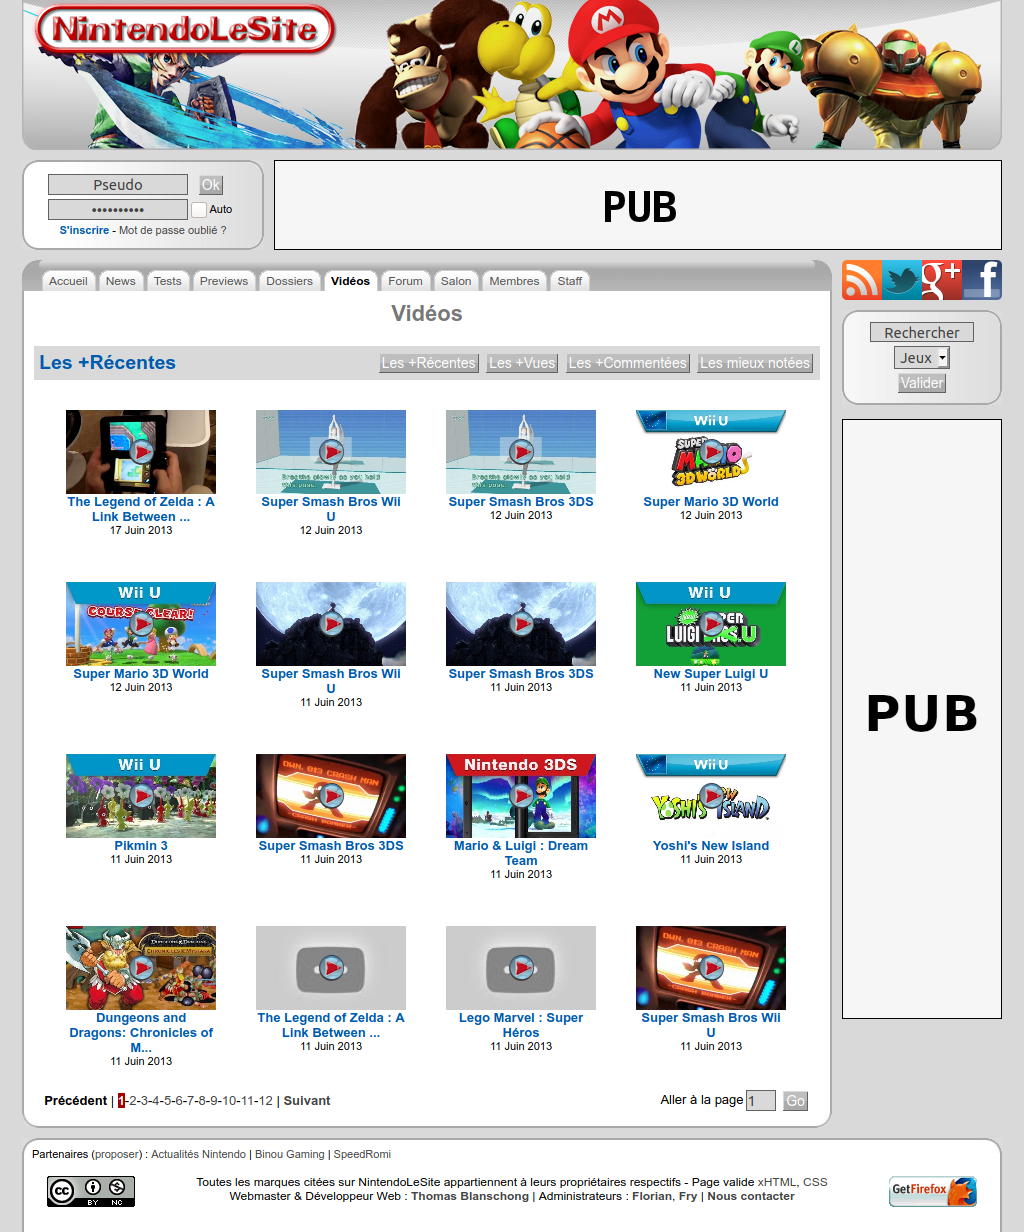The width and height of the screenshot is (1024, 1232).
Task: Open the RSS feed icon
Action: click(x=861, y=280)
